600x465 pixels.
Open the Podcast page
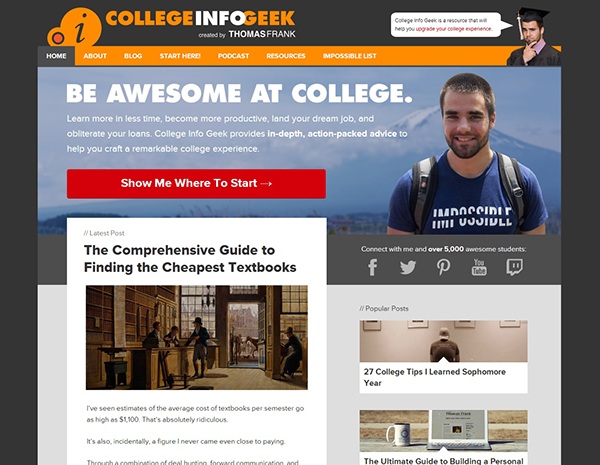233,56
